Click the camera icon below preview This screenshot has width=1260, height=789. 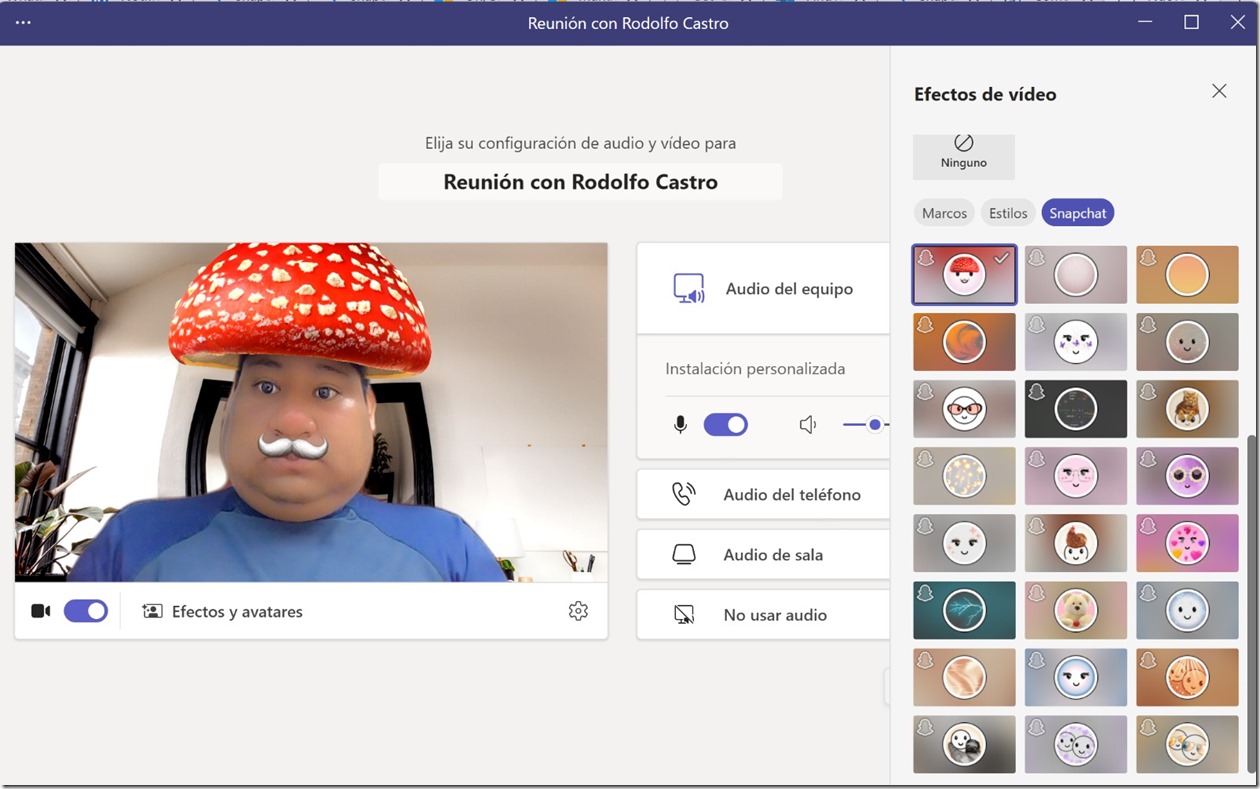tap(40, 611)
